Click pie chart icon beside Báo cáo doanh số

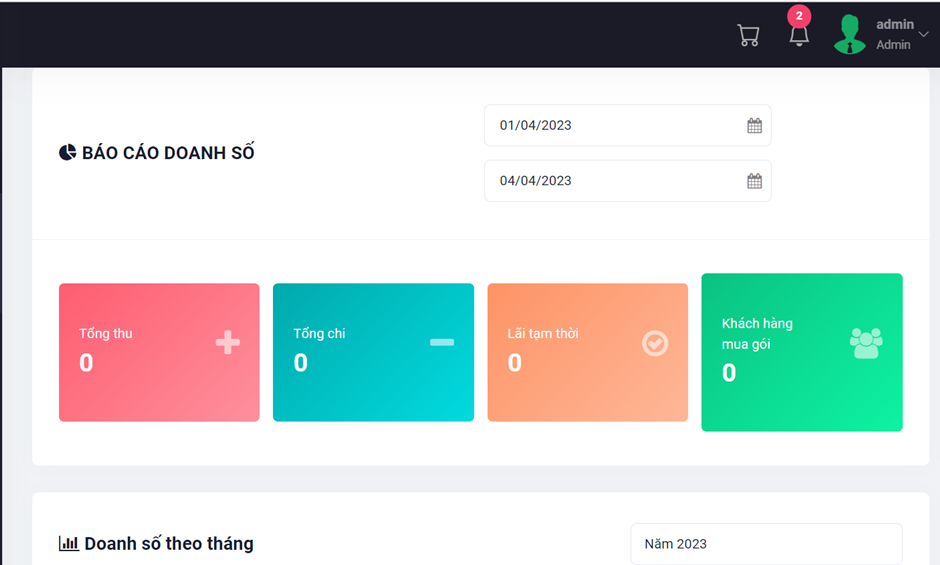(x=67, y=153)
